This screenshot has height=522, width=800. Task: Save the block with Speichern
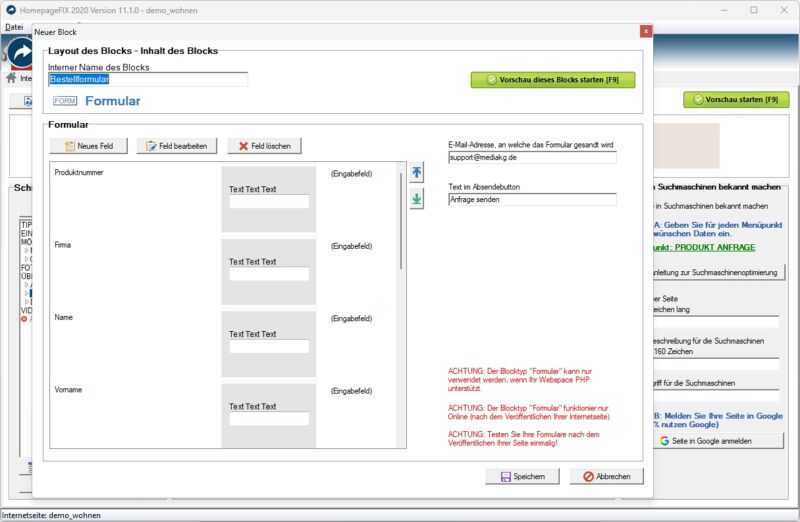click(522, 476)
